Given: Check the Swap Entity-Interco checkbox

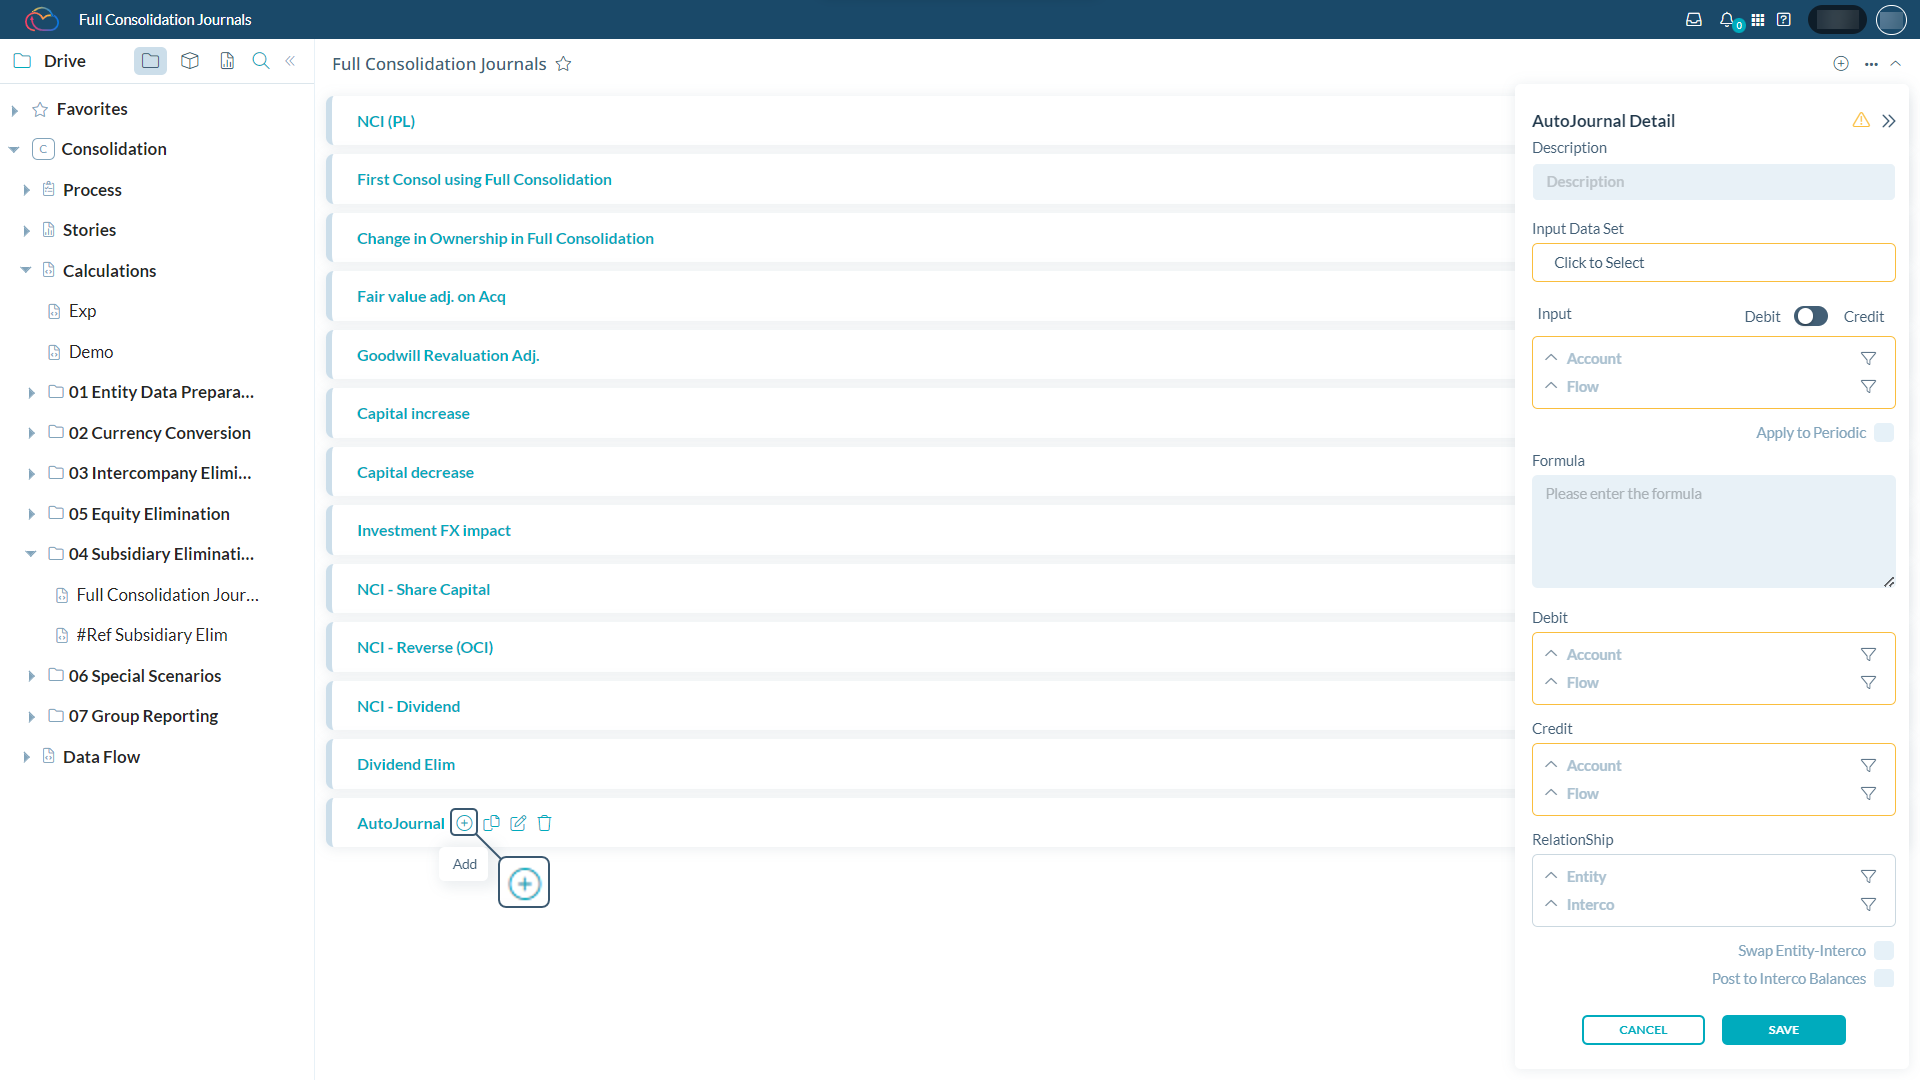Looking at the screenshot, I should click(1883, 951).
